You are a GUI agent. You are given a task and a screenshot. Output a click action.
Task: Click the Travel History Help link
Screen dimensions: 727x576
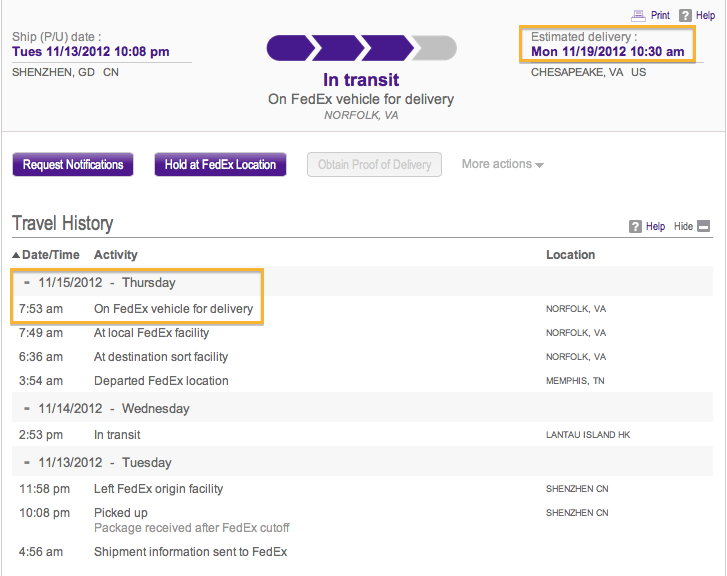[x=656, y=226]
